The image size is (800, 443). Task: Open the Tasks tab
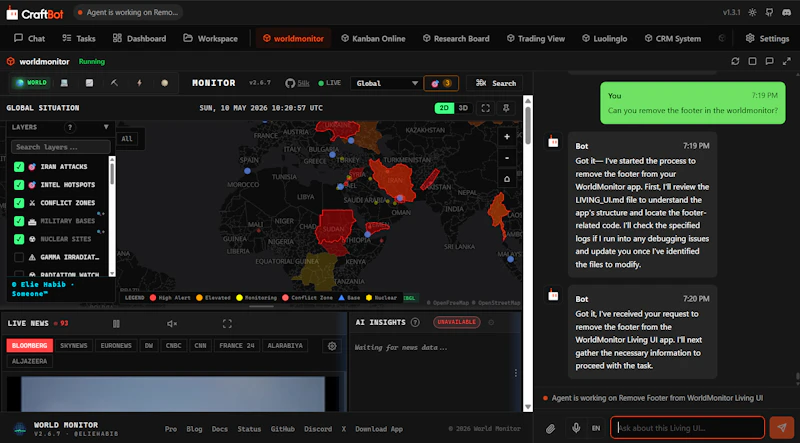click(79, 38)
